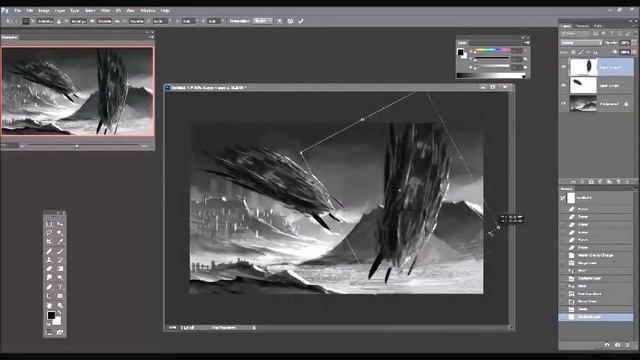The image size is (640, 360).
Task: Select the Gradient tool
Action: 60,269
